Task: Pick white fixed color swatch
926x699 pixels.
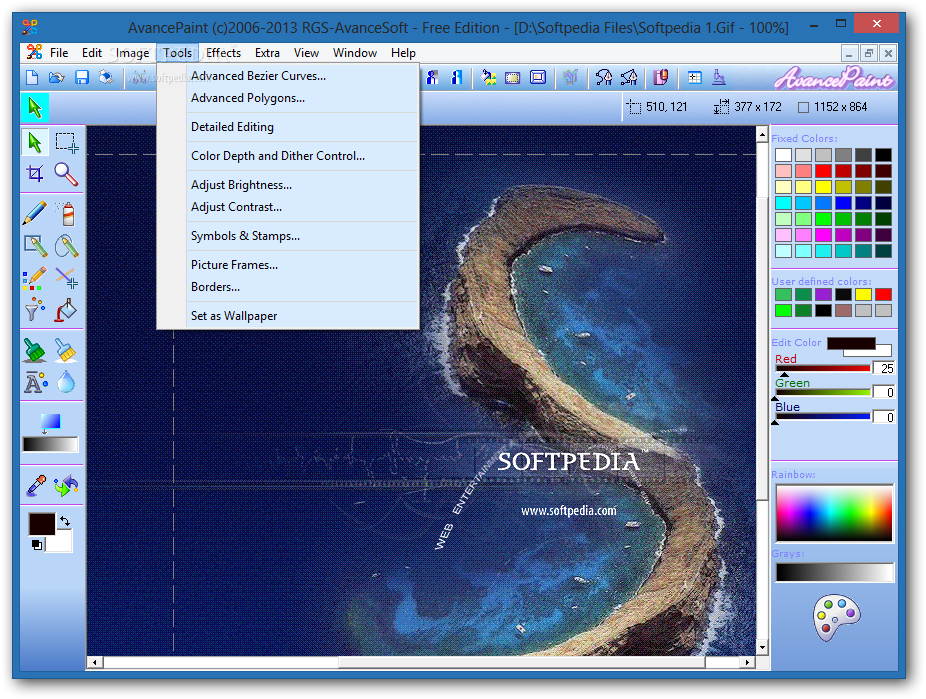Action: (x=783, y=155)
